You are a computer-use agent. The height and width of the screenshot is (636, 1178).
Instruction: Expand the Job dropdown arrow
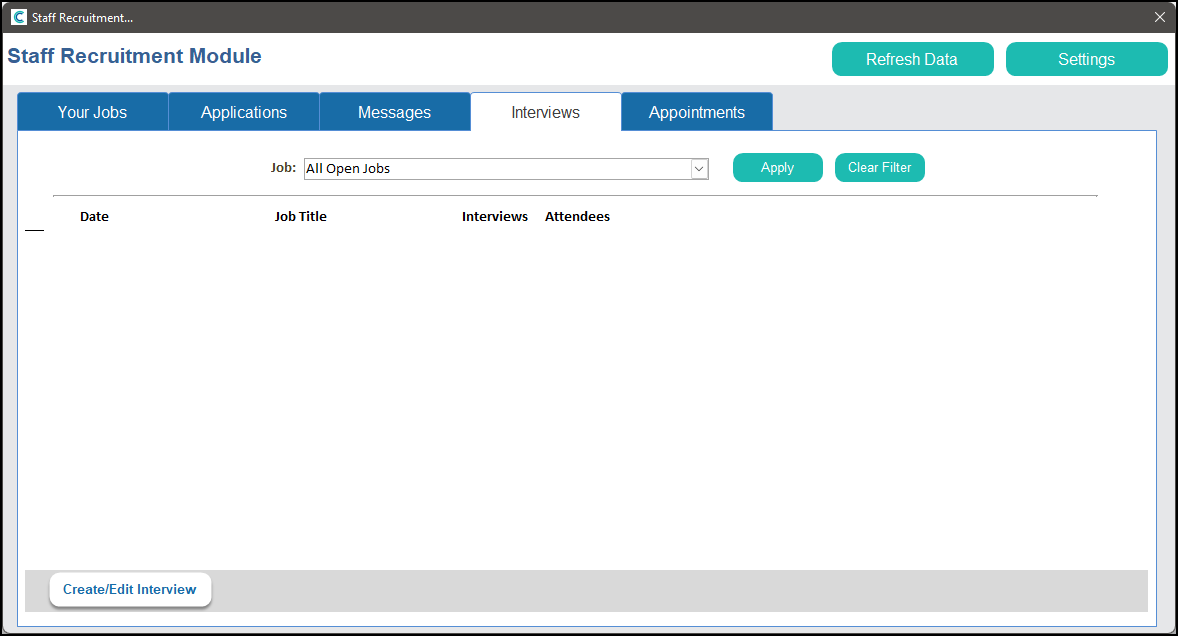pyautogui.click(x=699, y=169)
